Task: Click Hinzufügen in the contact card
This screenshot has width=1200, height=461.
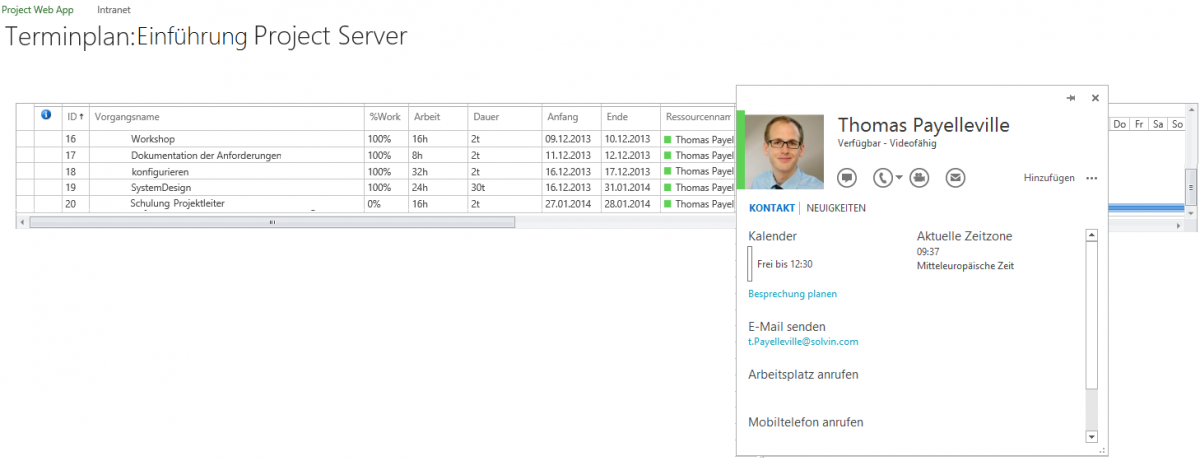Action: pyautogui.click(x=1049, y=178)
